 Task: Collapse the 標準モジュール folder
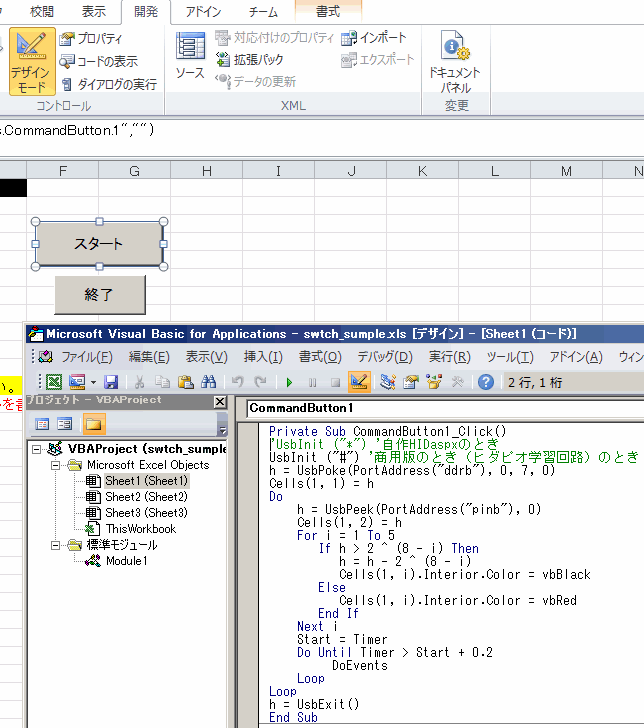[56, 545]
